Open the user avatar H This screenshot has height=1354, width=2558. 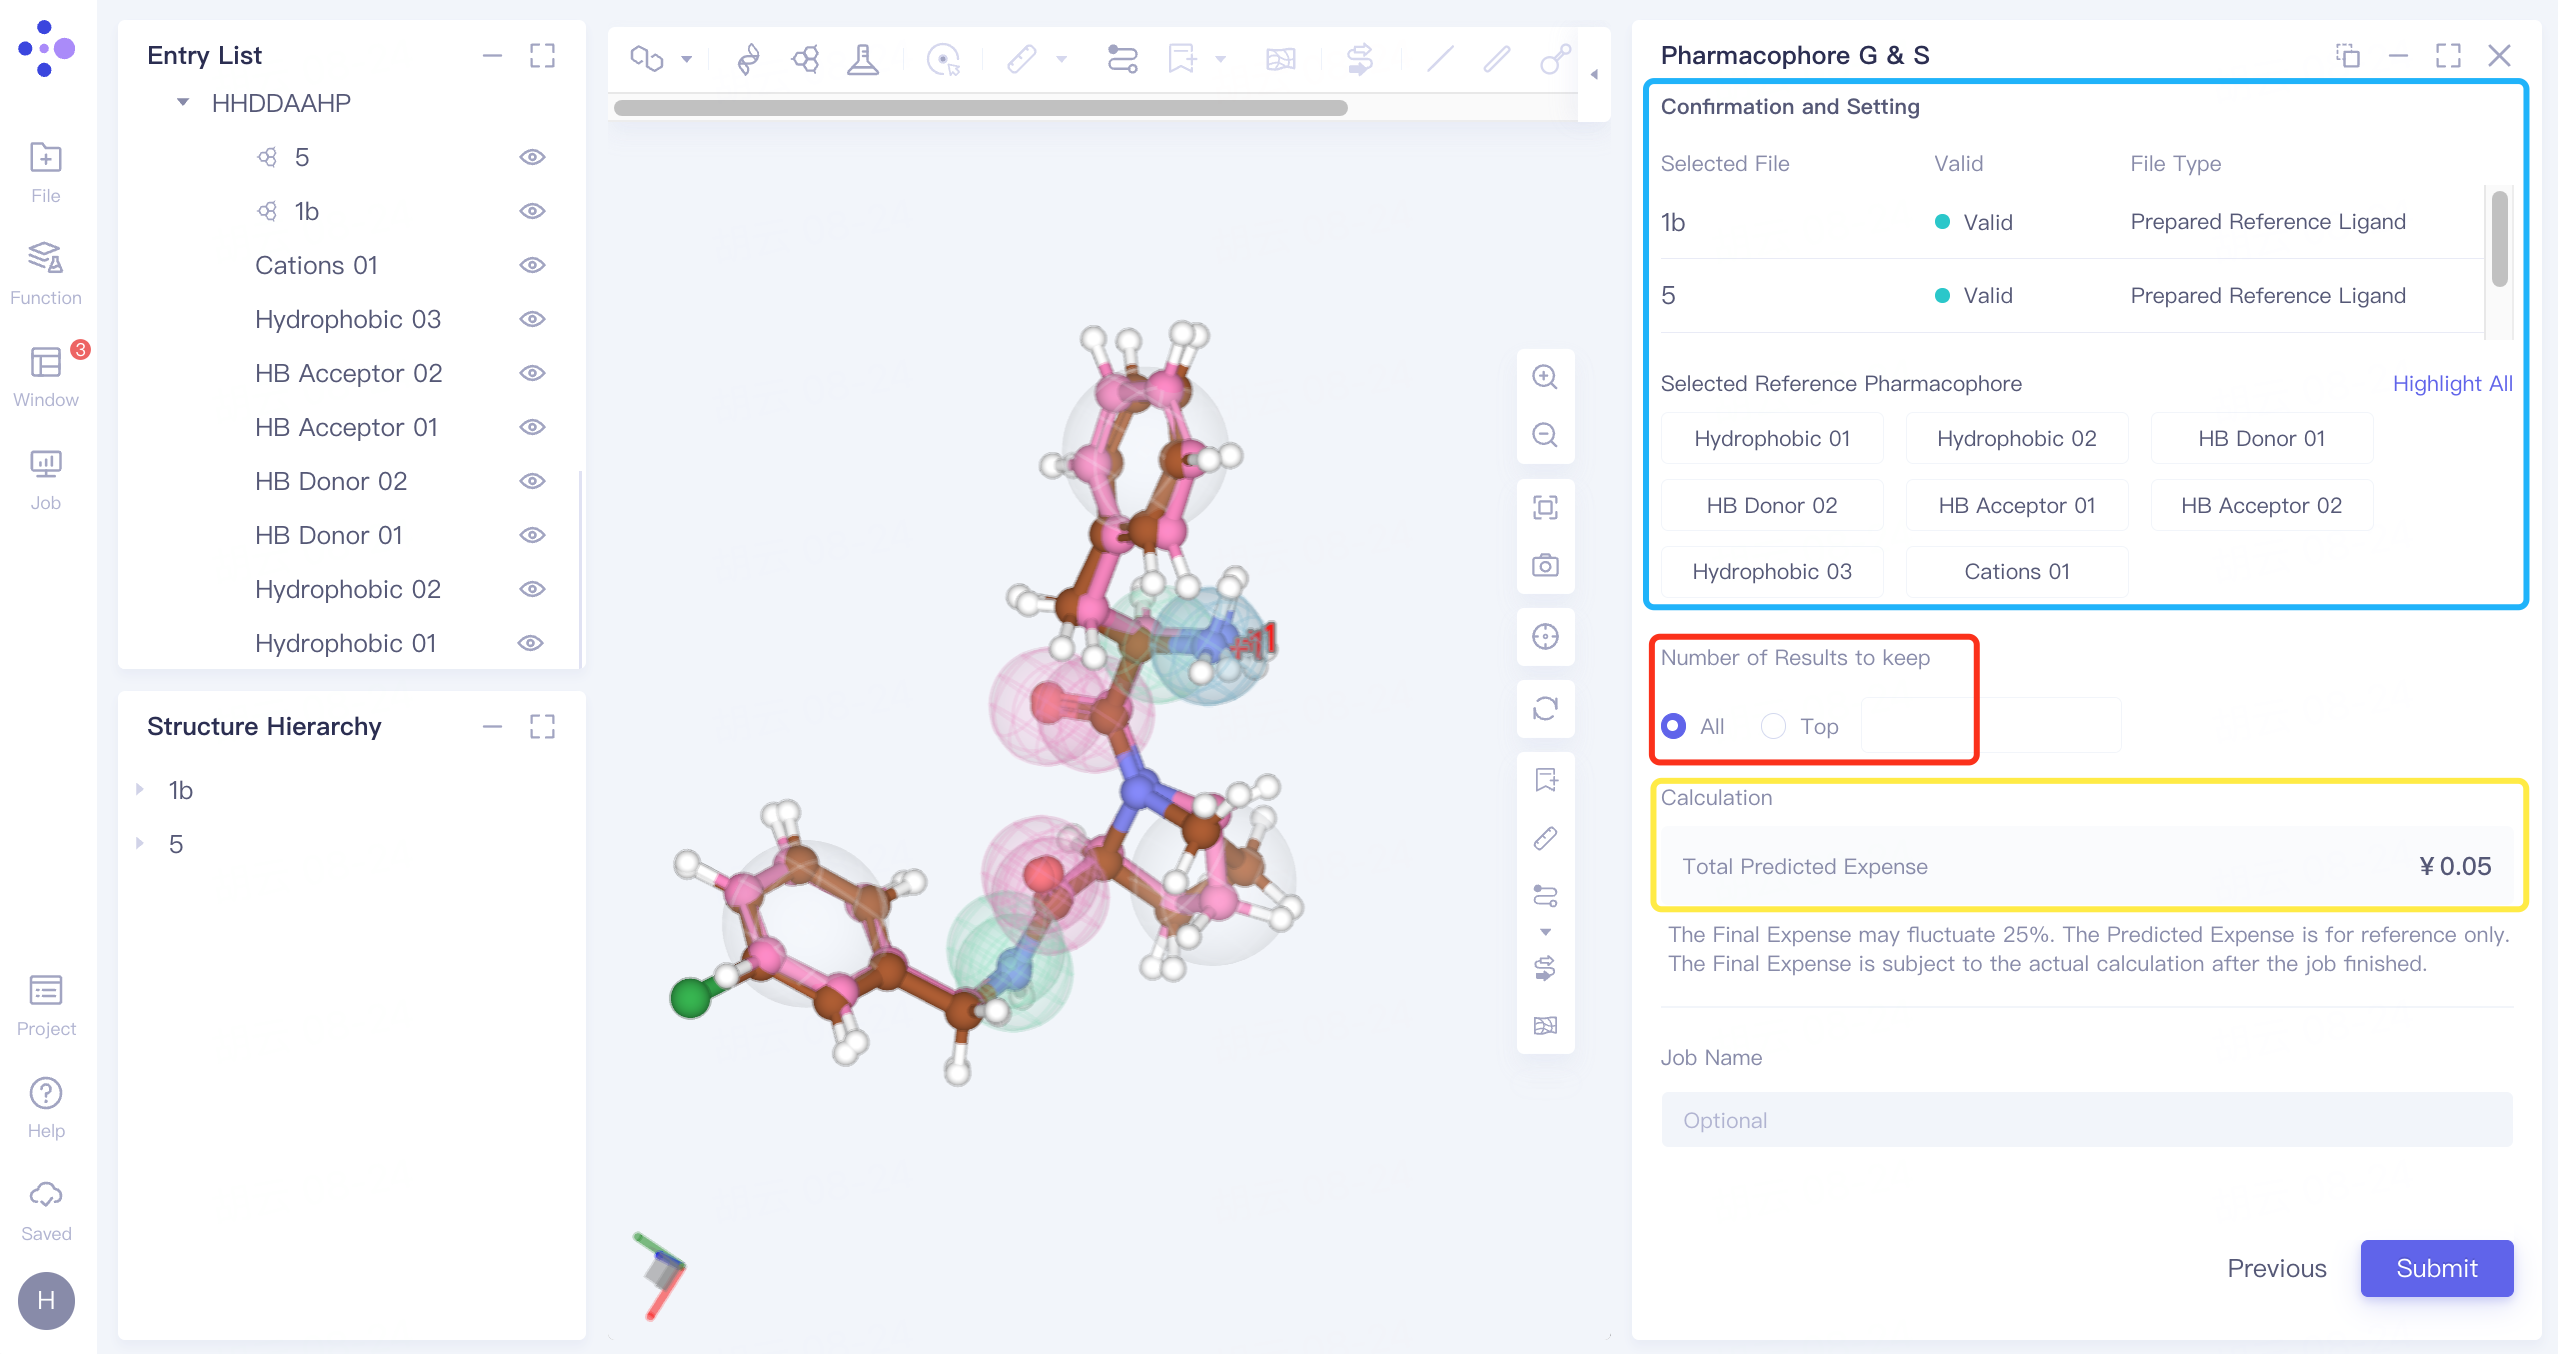[45, 1300]
